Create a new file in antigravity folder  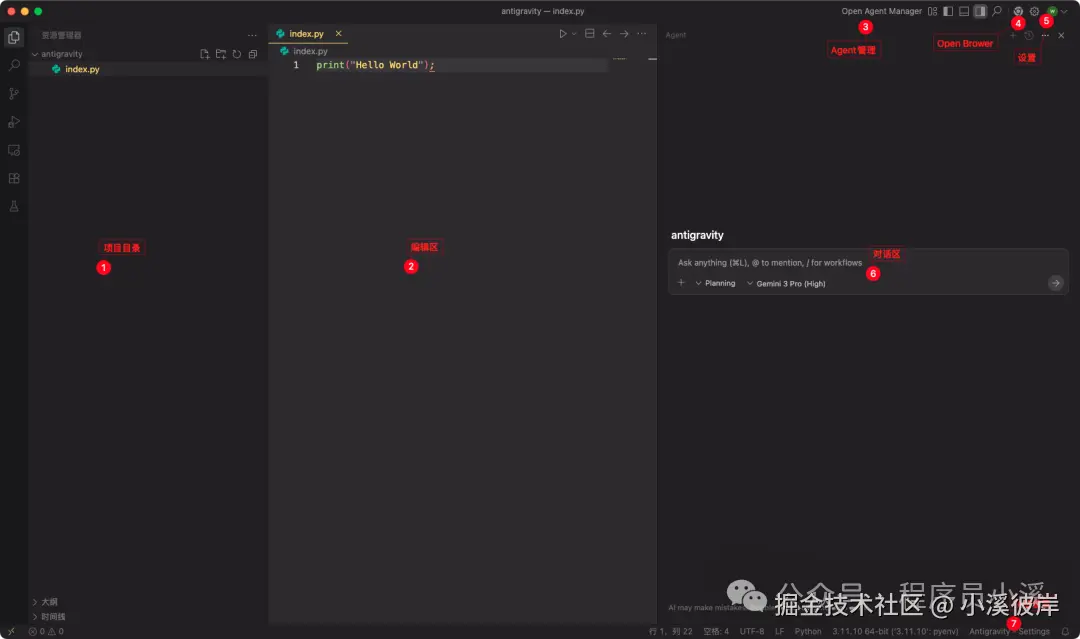(205, 54)
